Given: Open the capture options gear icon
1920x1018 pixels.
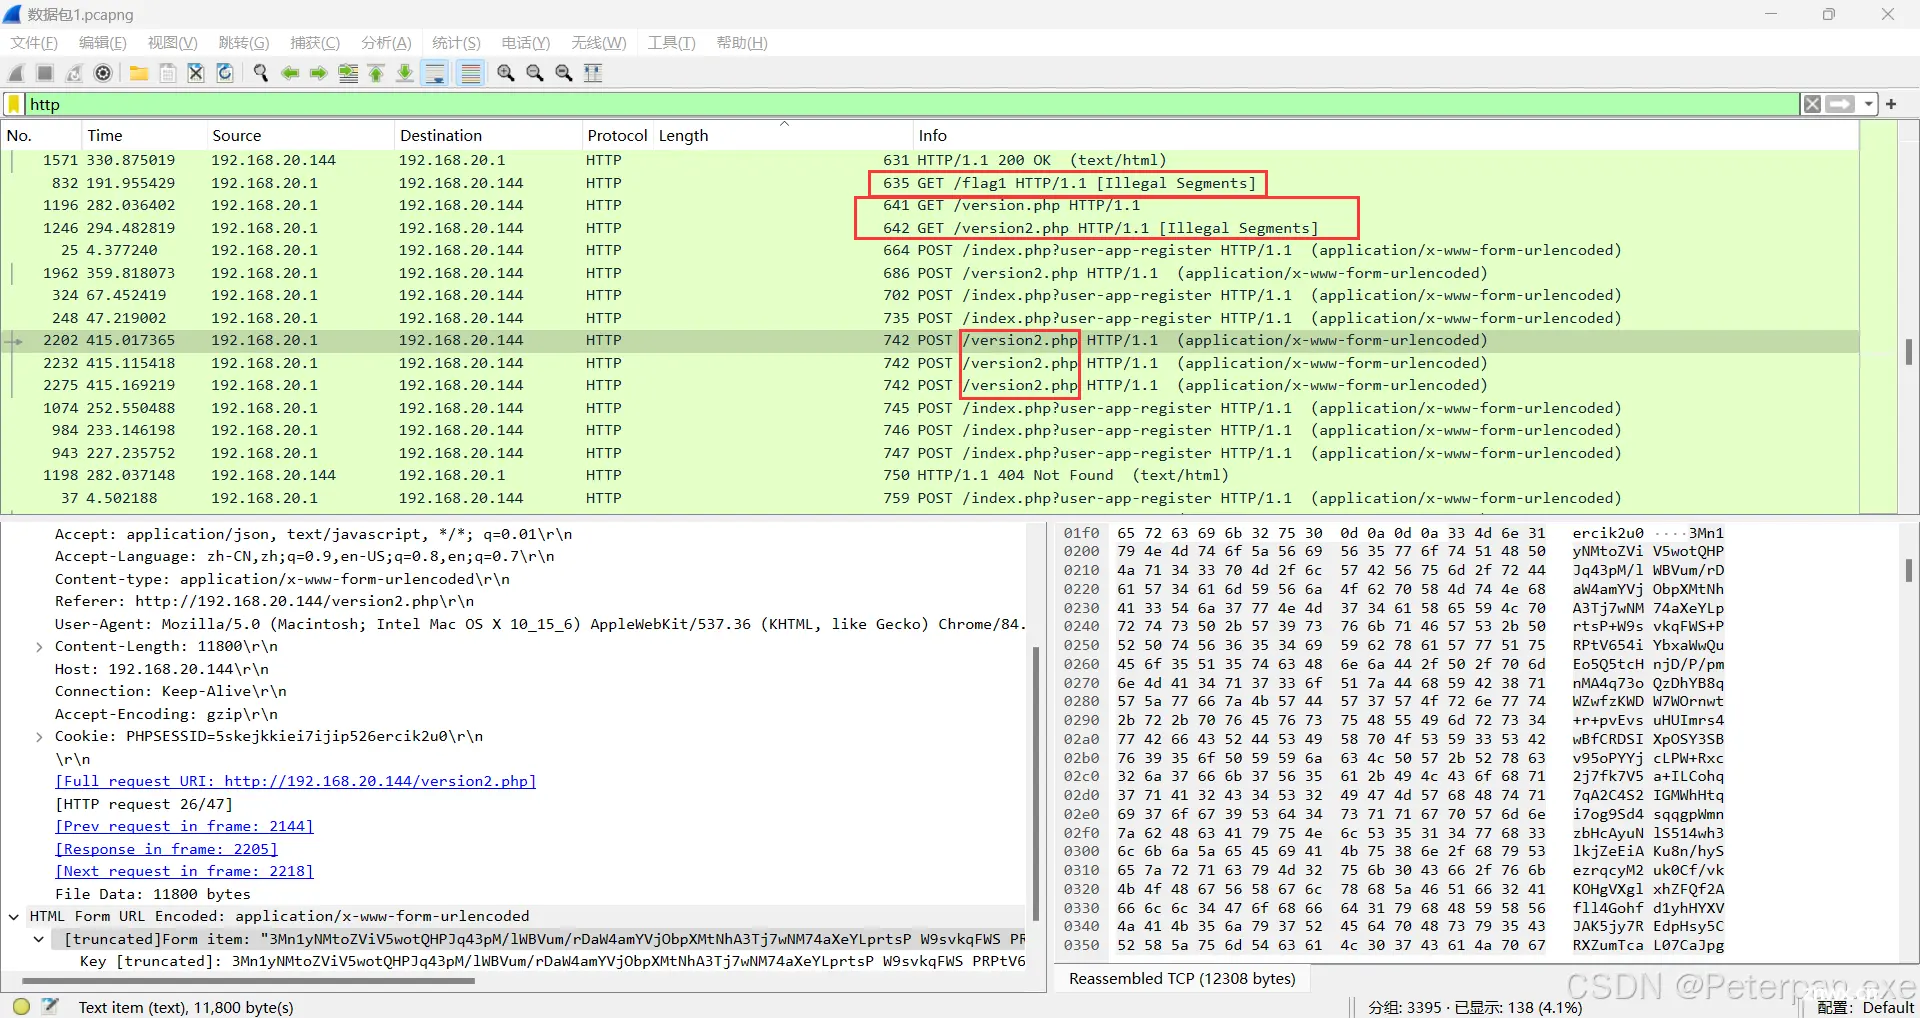Looking at the screenshot, I should (x=103, y=73).
